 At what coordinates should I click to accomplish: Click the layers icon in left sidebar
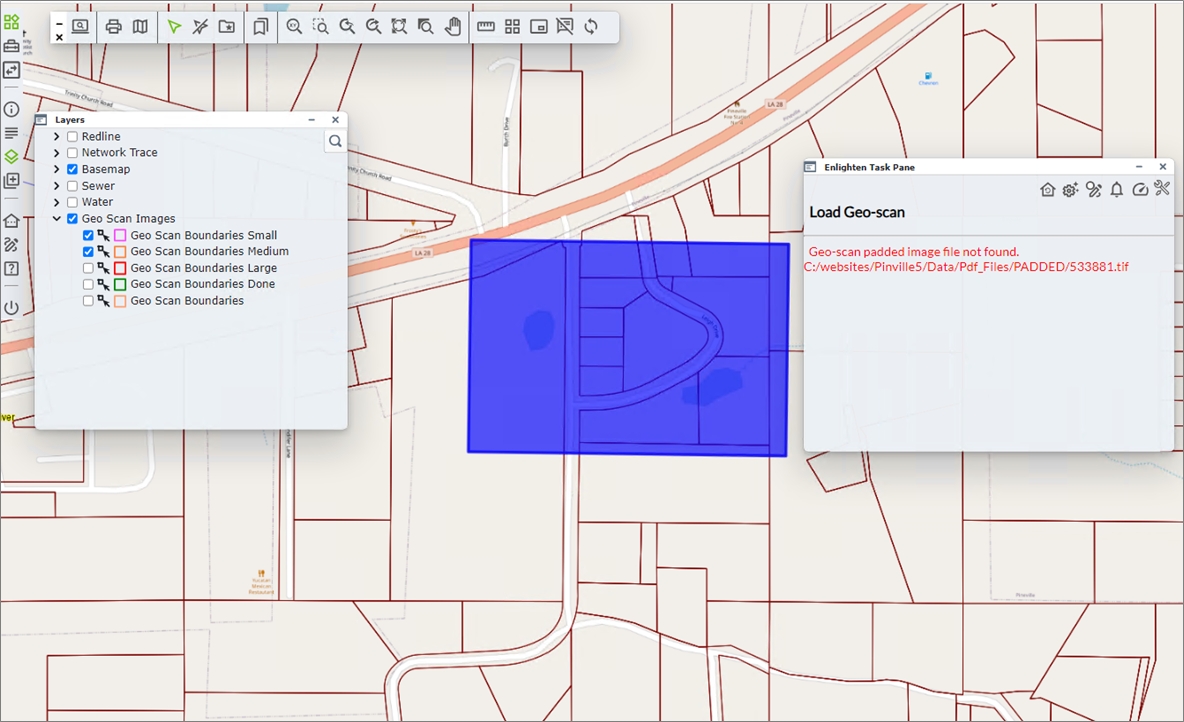pos(11,157)
